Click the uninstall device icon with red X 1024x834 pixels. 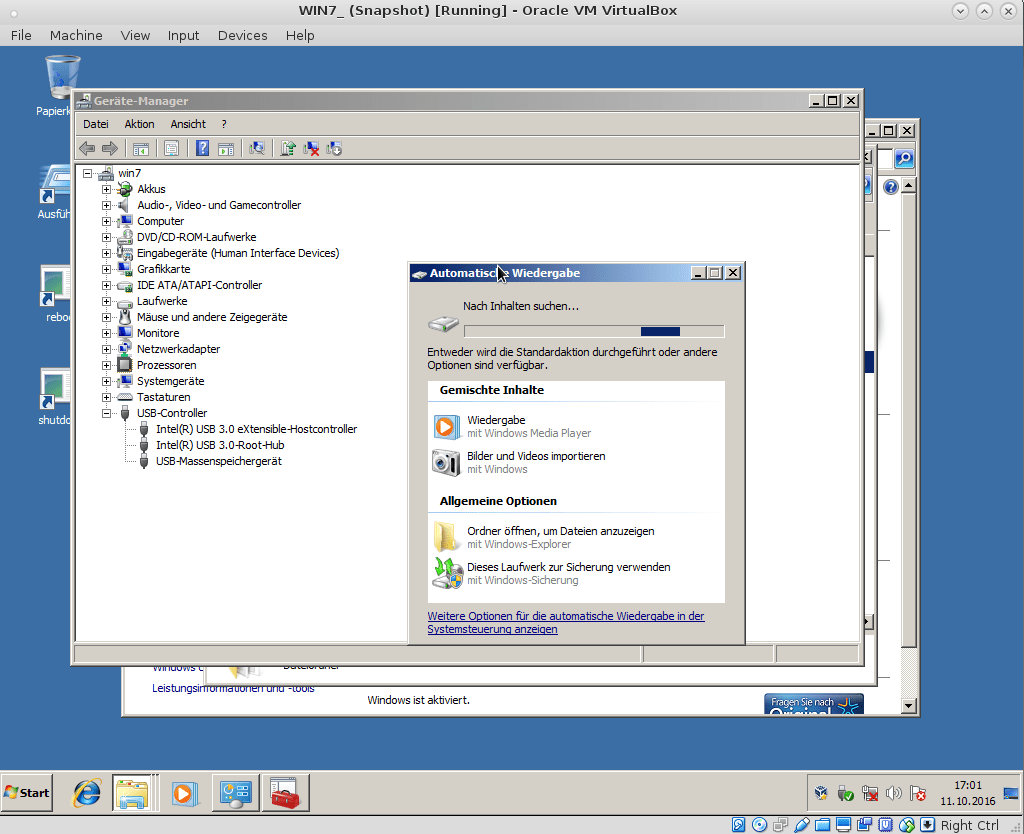coord(312,149)
